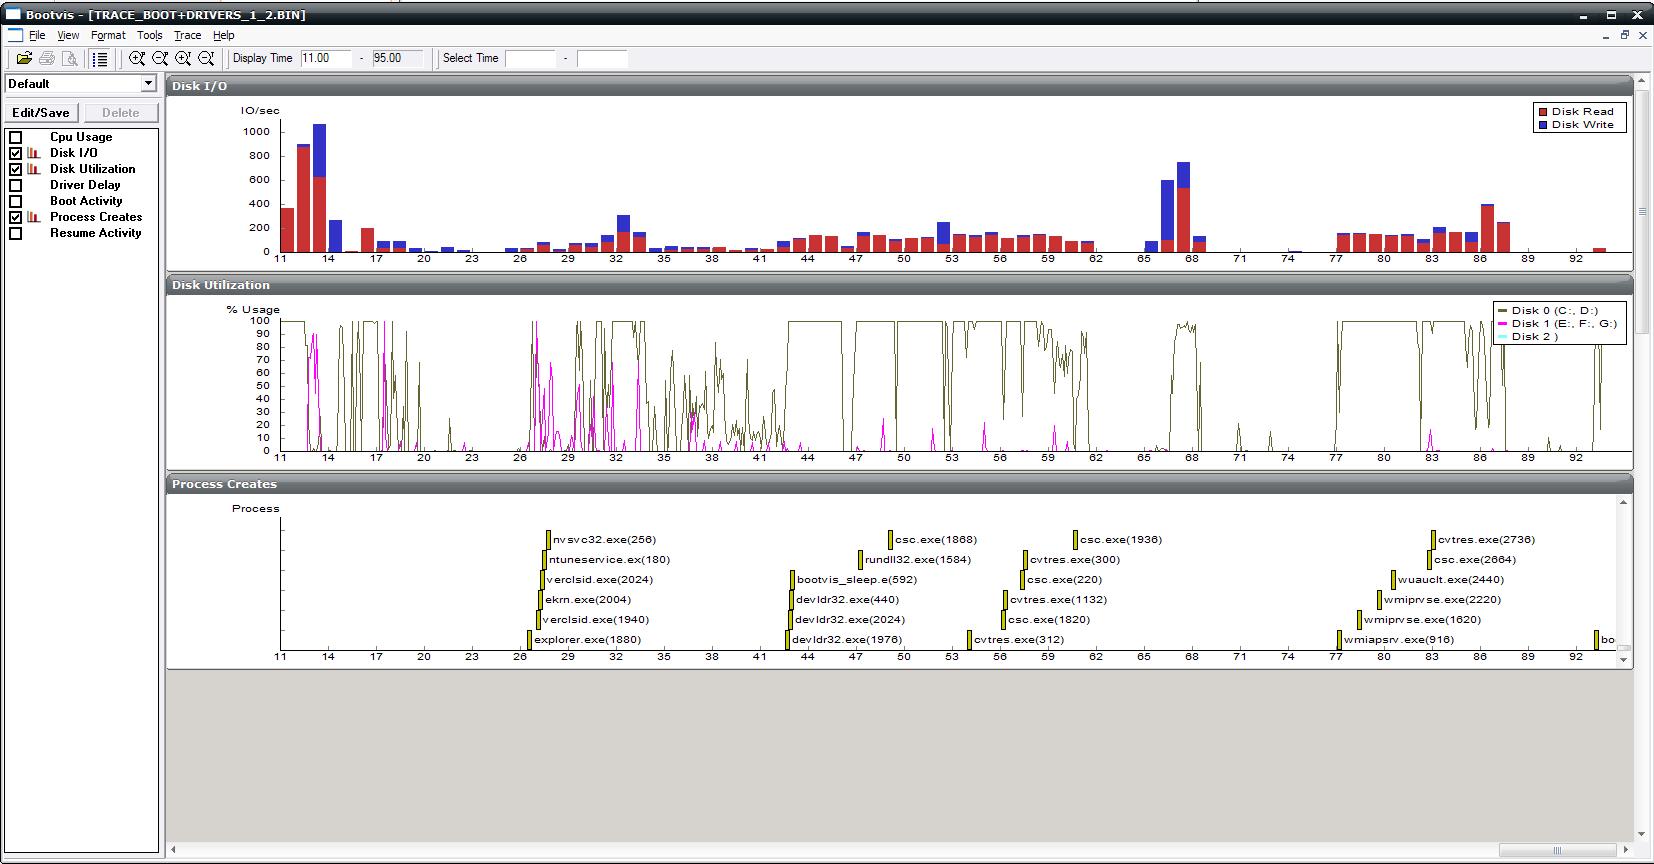This screenshot has width=1654, height=864.
Task: Click the first zoom-out magnifier icon
Action: [160, 59]
